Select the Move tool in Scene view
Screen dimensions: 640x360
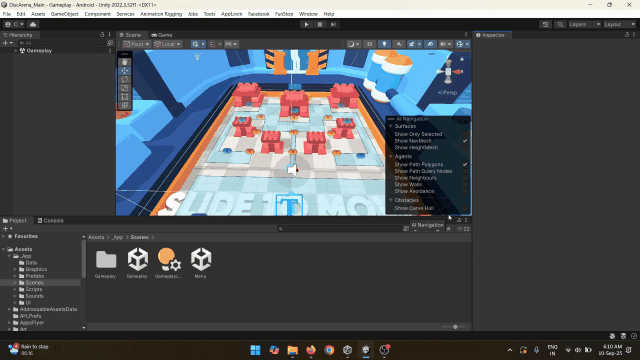125,71
